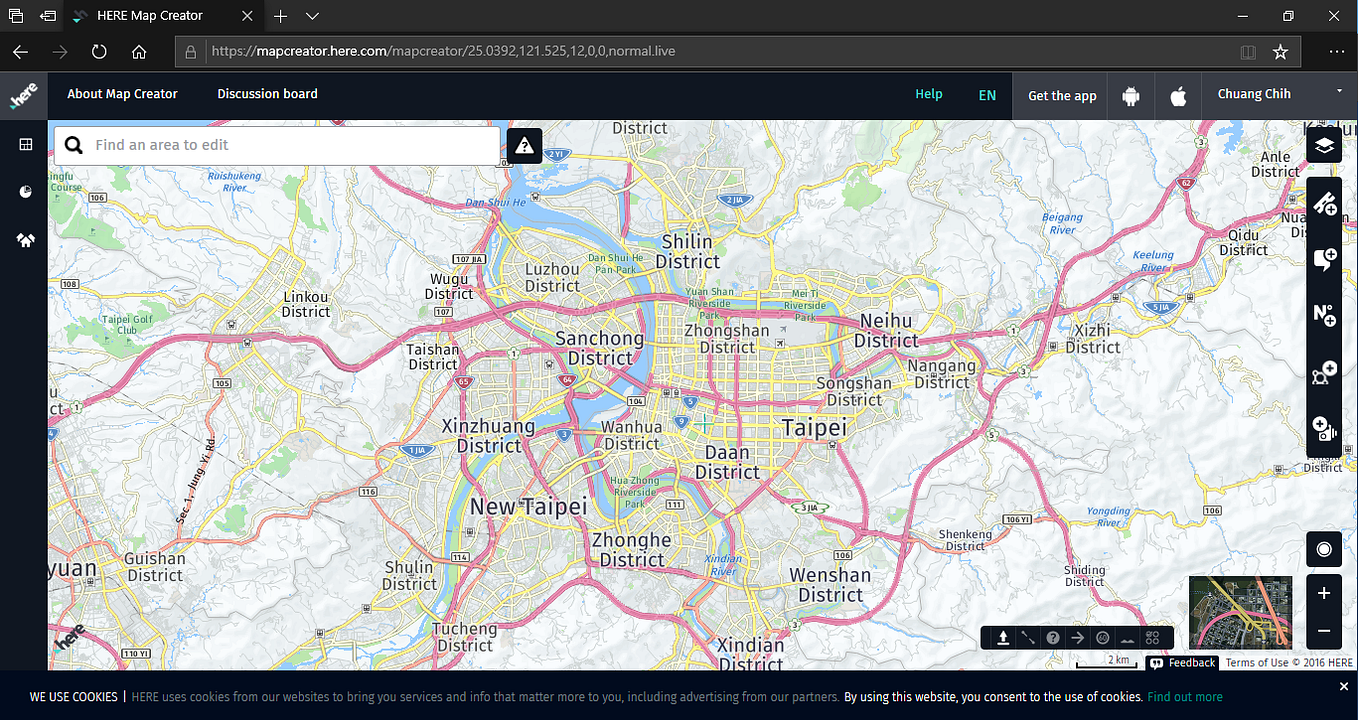Toggle the elevation terrain display
The image size is (1358, 720).
coord(1127,637)
